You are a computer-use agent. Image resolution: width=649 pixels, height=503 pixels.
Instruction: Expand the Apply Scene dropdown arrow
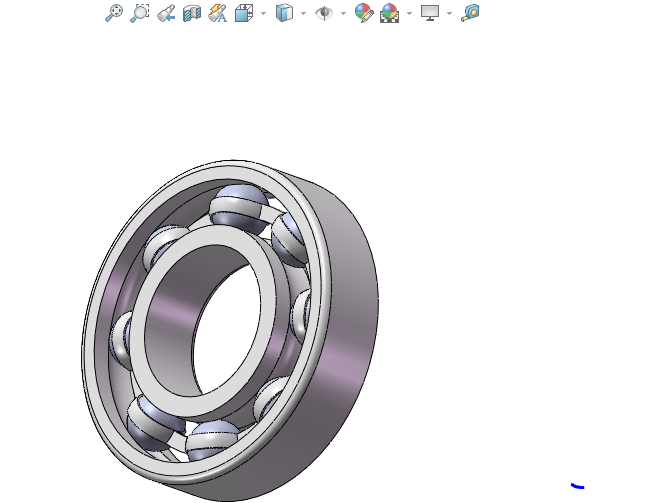[409, 13]
